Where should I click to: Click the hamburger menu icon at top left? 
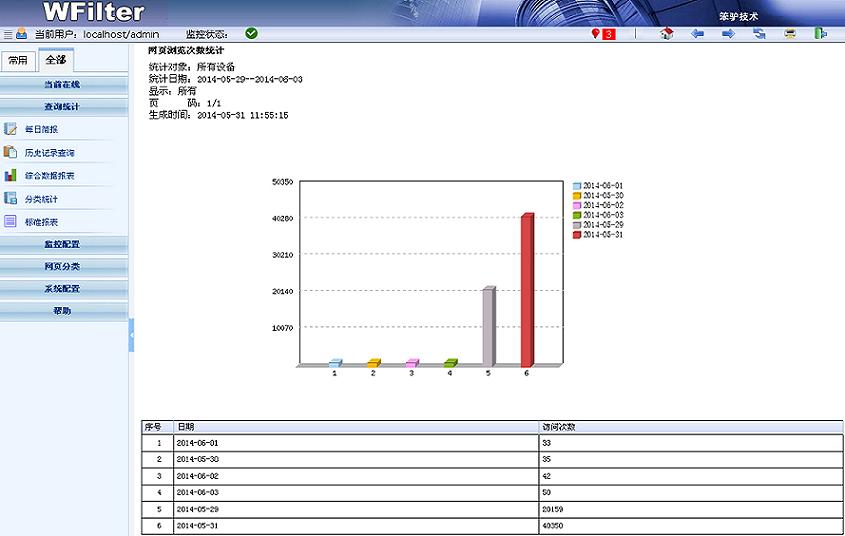tap(7, 34)
